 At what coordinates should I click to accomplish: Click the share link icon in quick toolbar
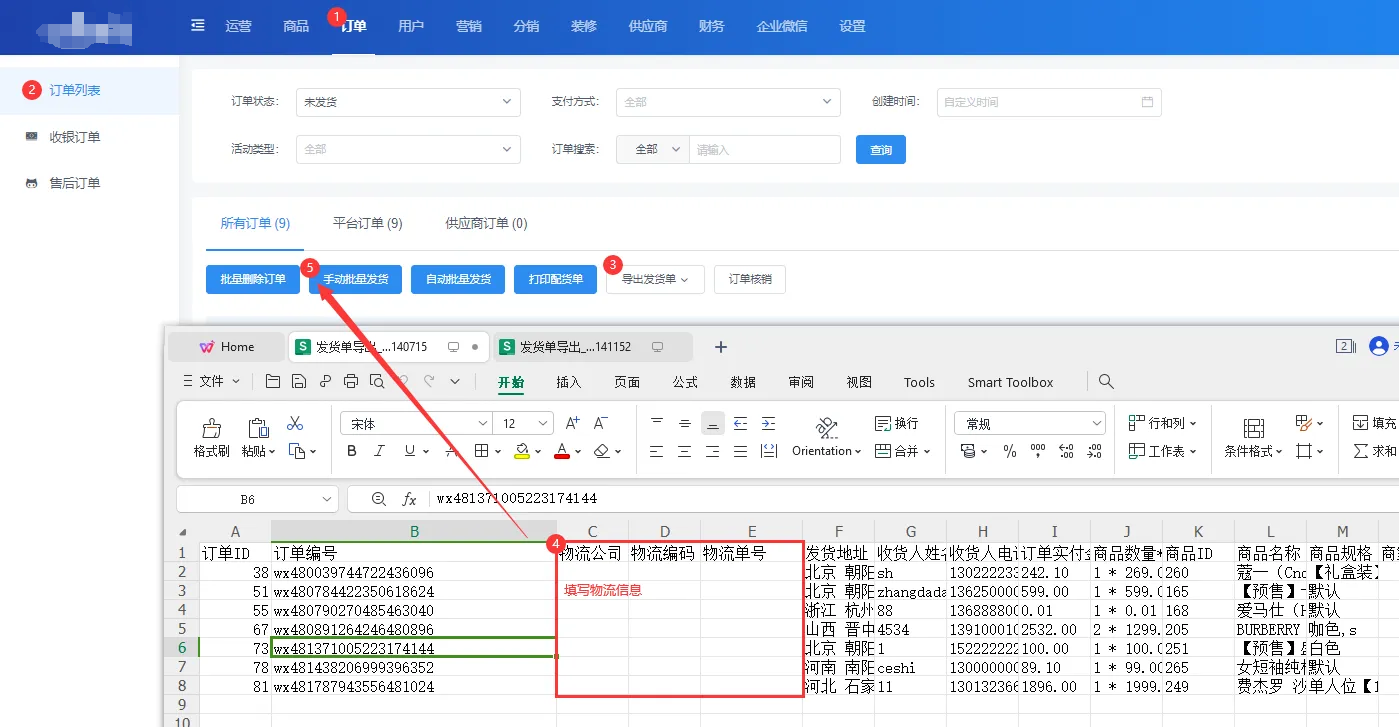tap(325, 381)
